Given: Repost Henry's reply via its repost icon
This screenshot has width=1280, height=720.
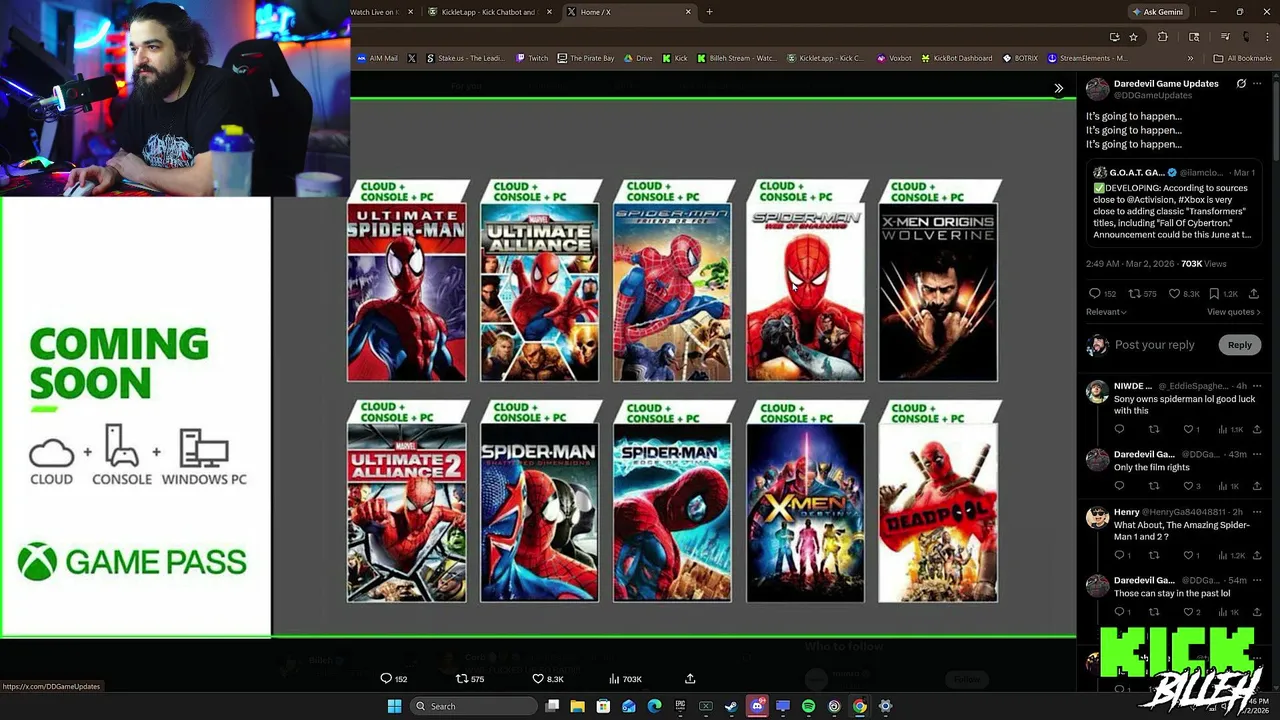Looking at the screenshot, I should [x=1153, y=555].
